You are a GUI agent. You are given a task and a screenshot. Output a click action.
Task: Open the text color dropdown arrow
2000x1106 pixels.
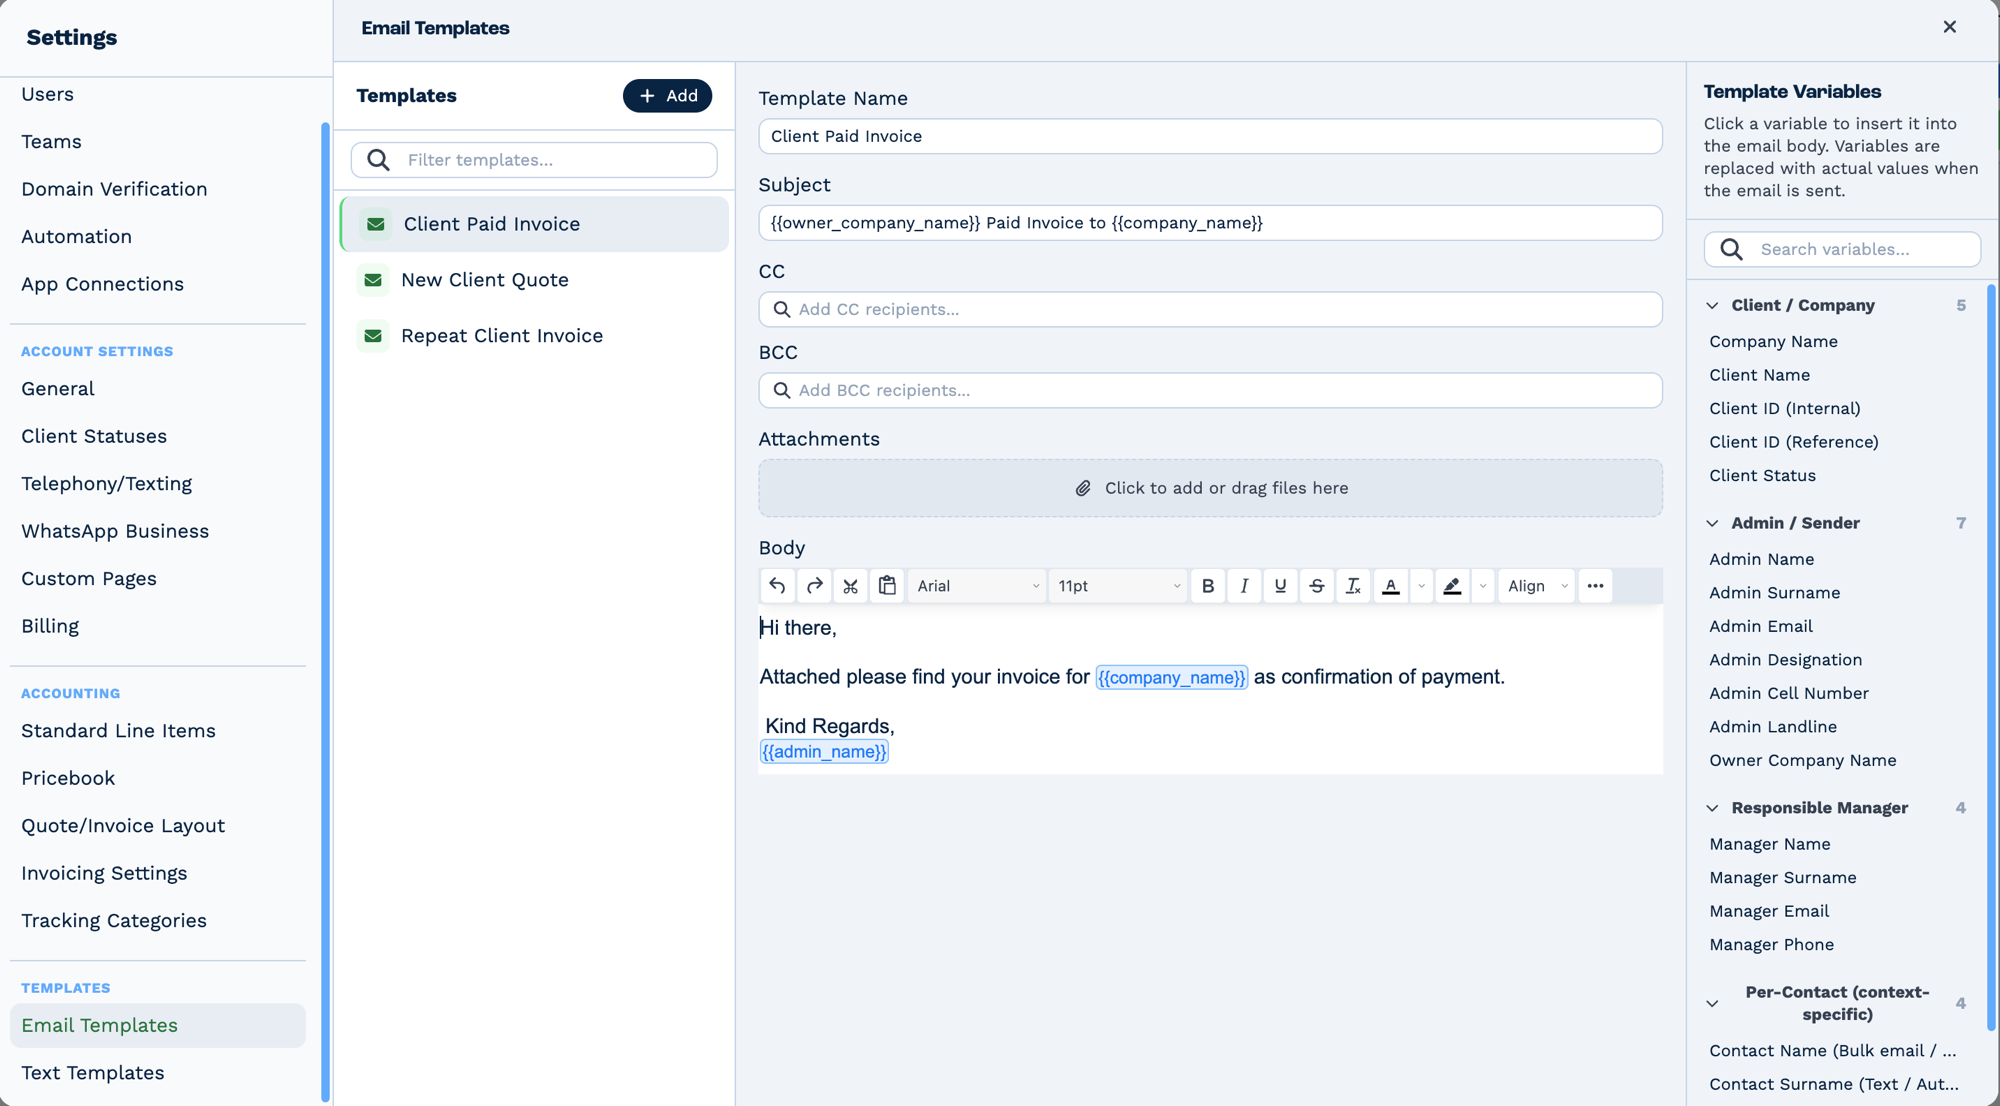click(x=1421, y=586)
